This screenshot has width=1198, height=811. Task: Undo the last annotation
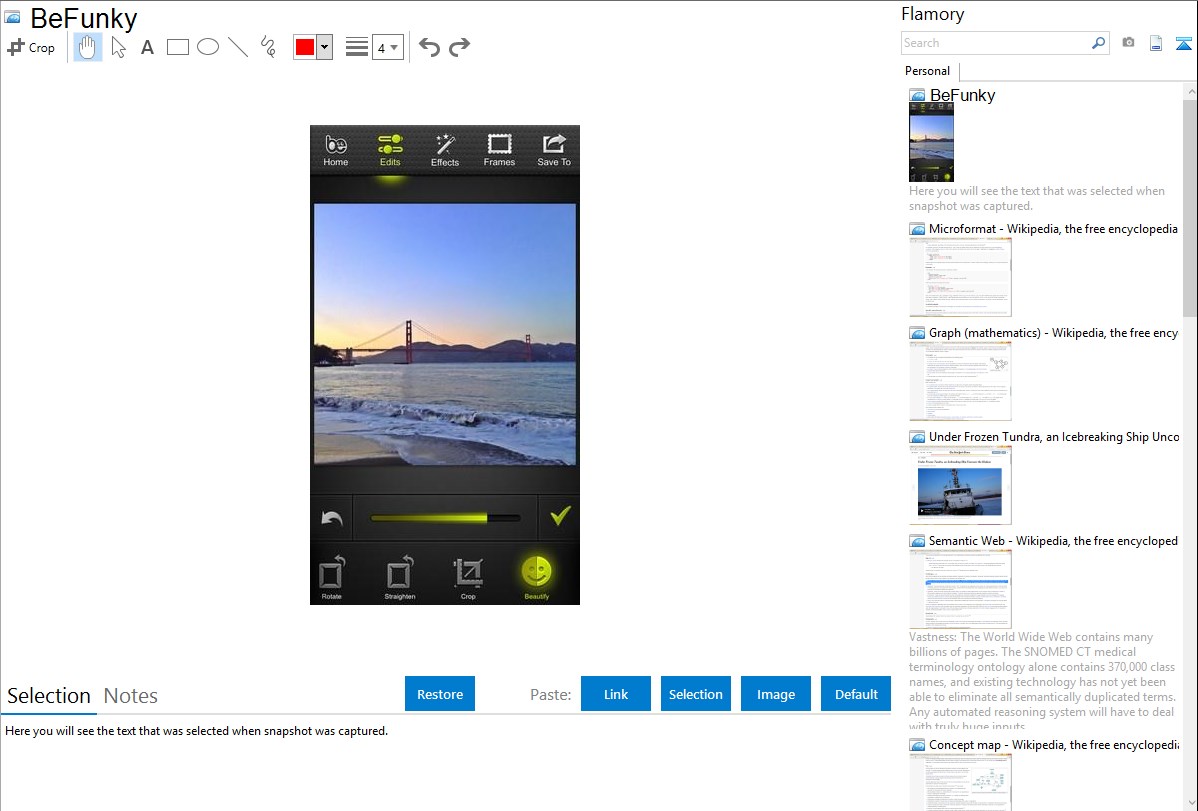429,47
